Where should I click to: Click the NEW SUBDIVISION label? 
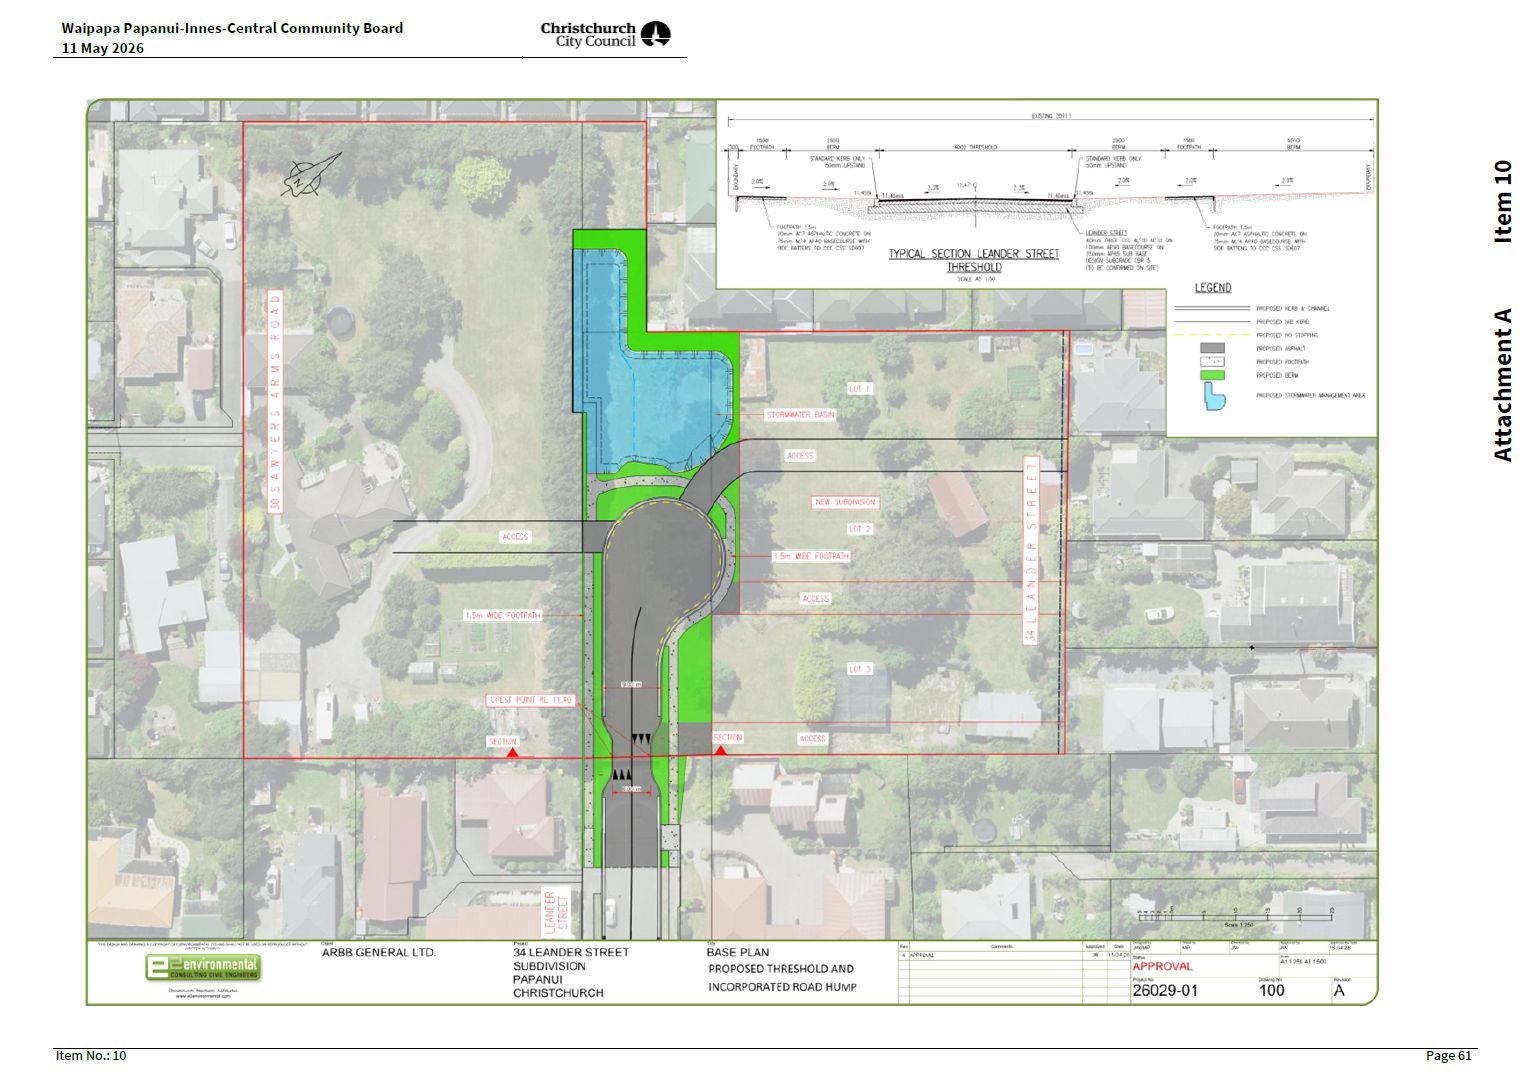tap(846, 502)
